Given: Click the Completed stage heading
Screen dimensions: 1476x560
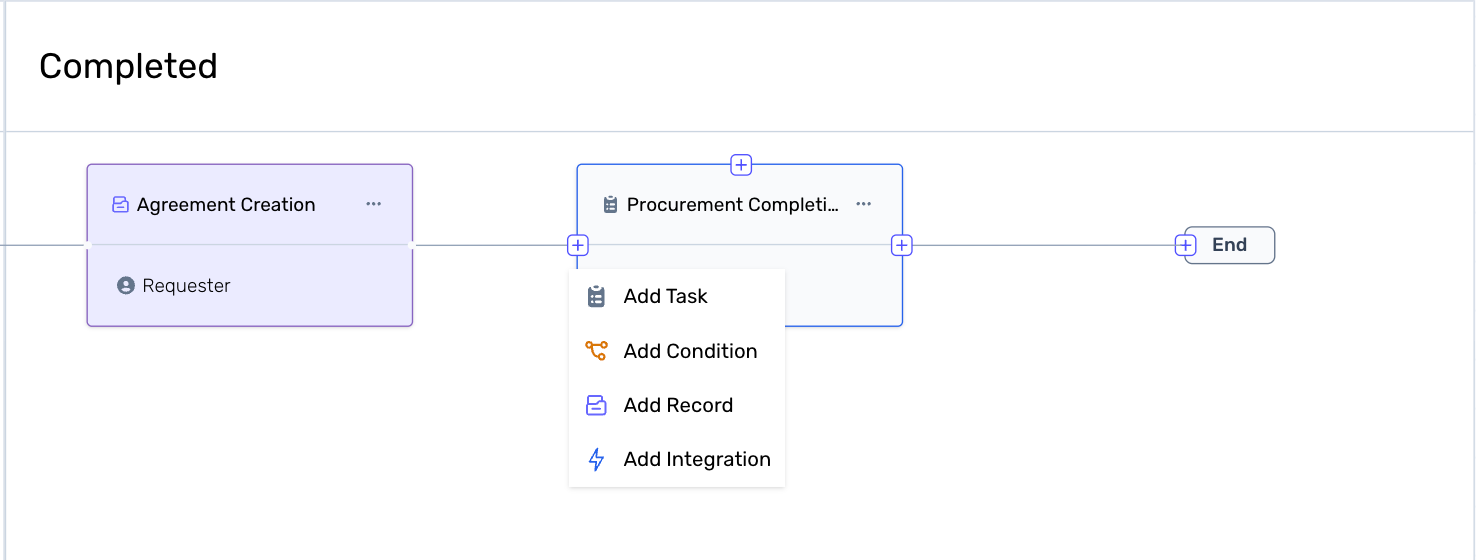Looking at the screenshot, I should [128, 66].
